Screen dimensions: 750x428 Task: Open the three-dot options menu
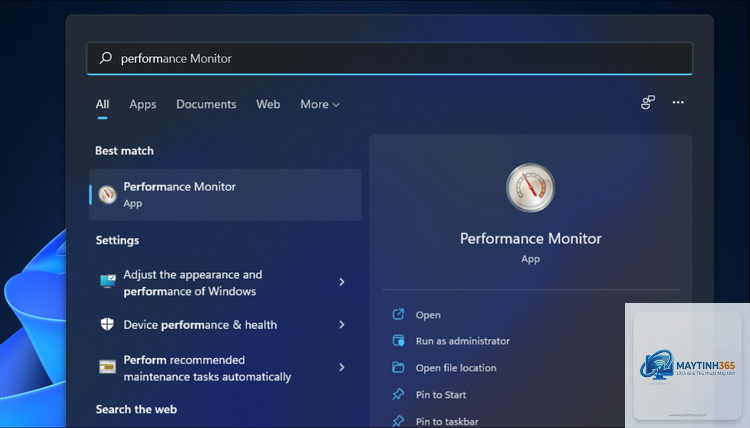coord(678,102)
